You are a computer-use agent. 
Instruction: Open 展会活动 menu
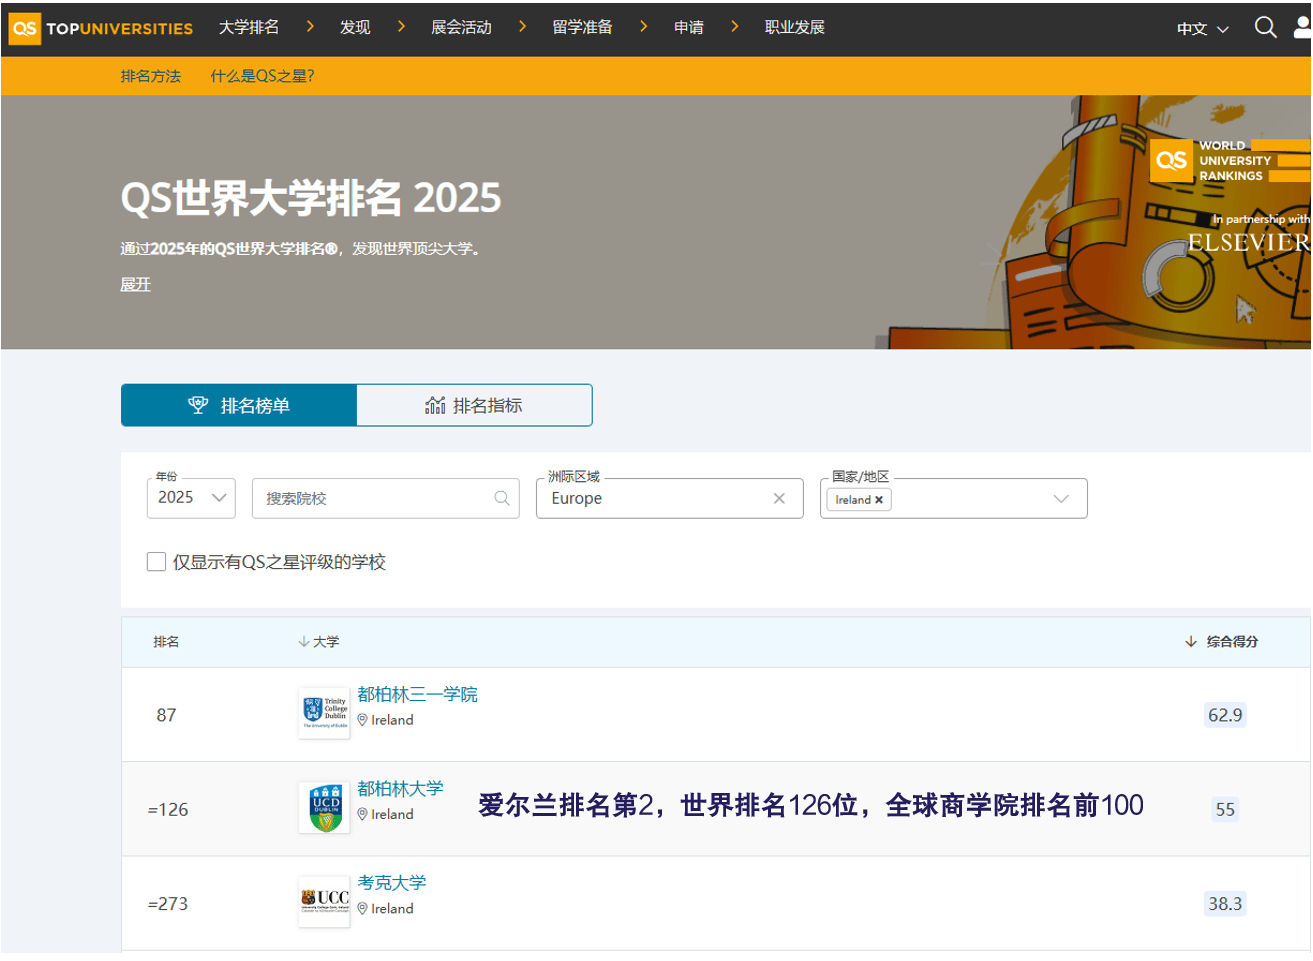pos(461,28)
